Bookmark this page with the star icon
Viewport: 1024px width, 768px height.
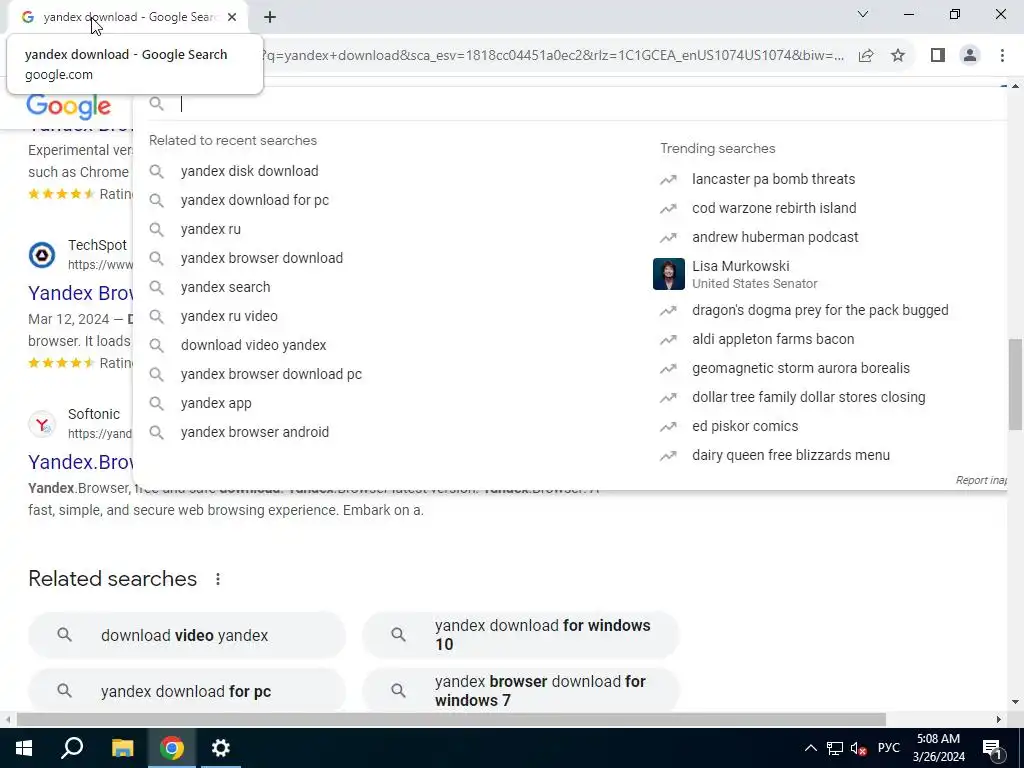898,56
